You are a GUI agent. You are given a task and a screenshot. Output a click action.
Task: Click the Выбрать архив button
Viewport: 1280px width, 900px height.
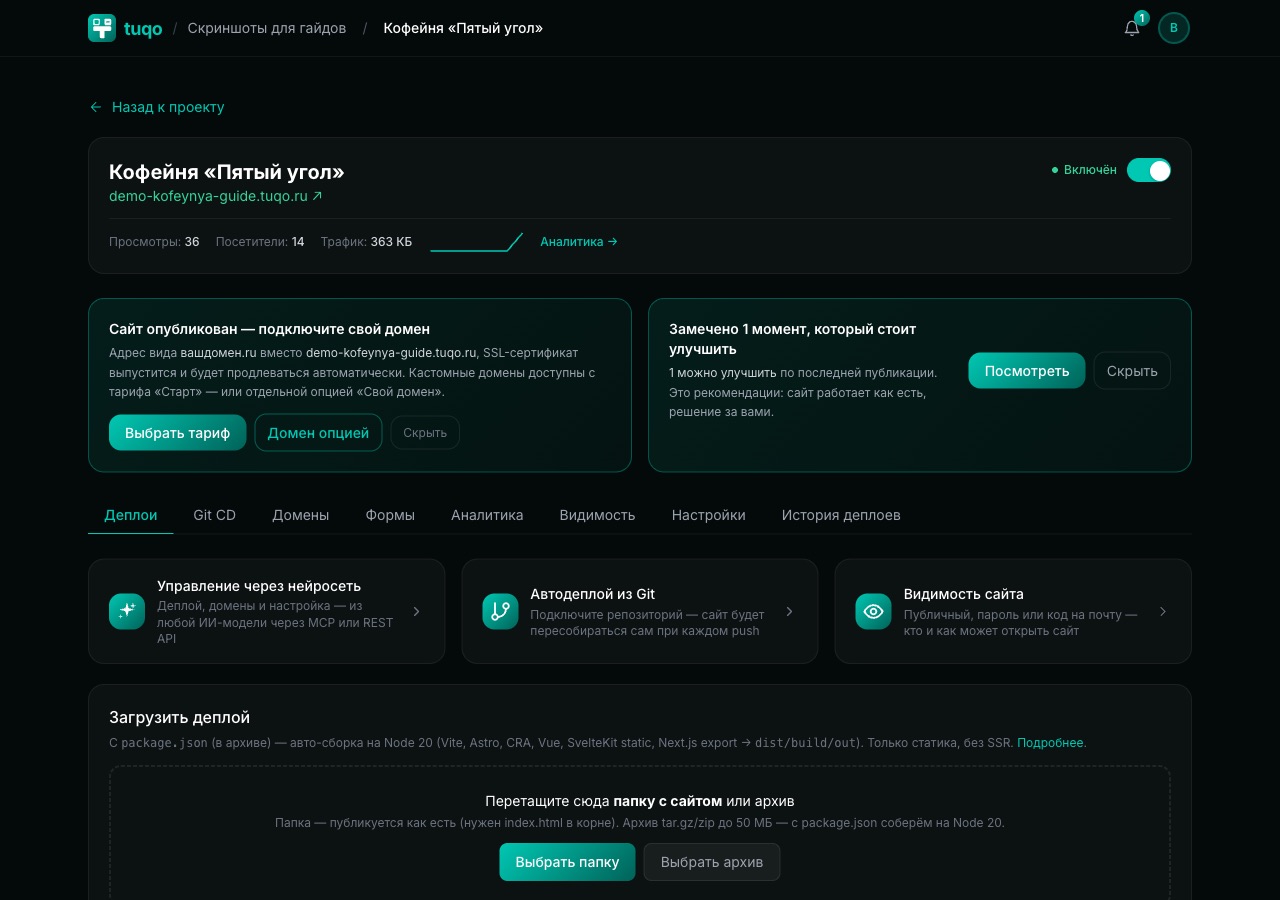tap(712, 862)
